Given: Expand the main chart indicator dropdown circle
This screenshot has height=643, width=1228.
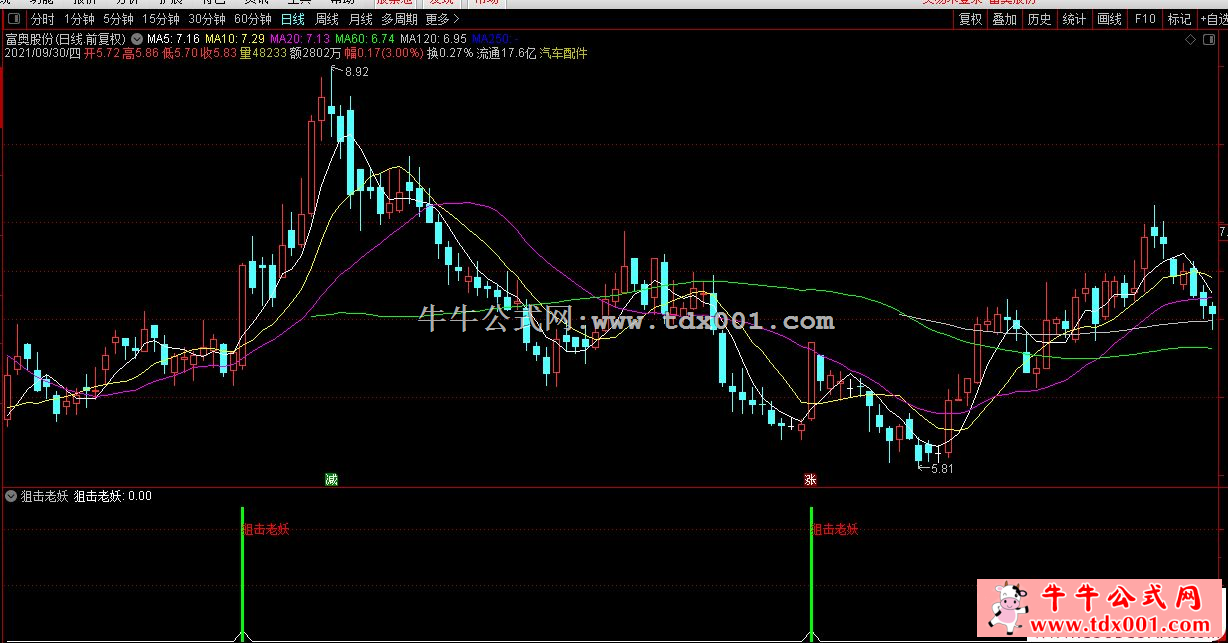Looking at the screenshot, I should [x=137, y=39].
